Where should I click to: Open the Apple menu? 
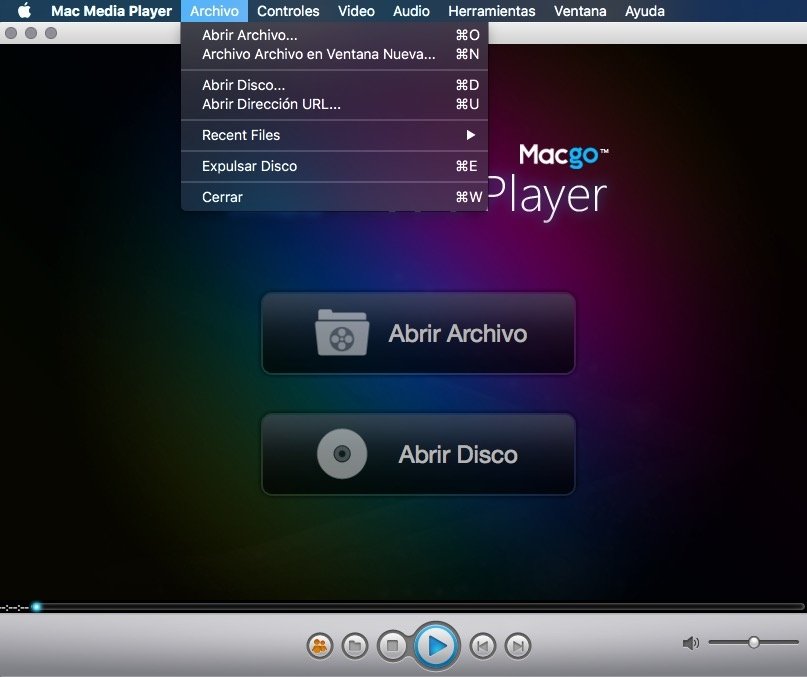24,11
